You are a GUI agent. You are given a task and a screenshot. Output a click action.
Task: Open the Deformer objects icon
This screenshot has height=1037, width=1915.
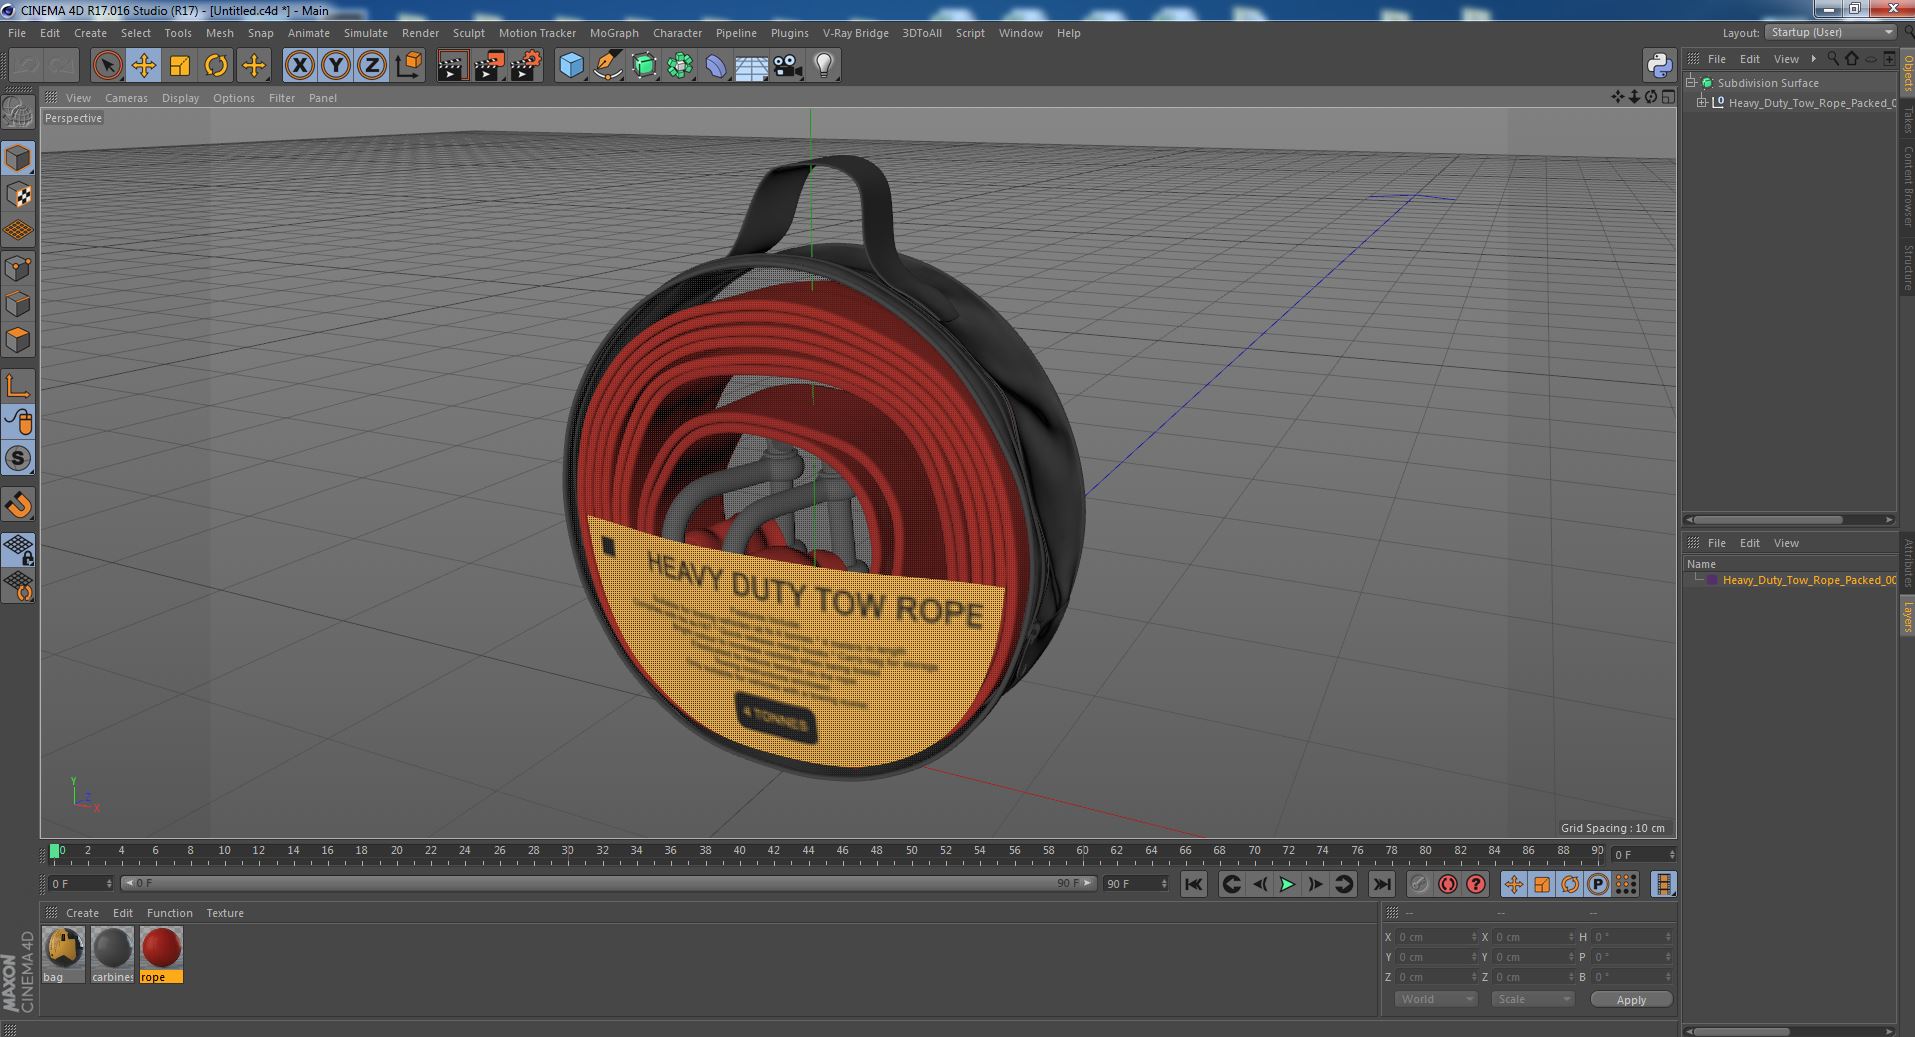click(716, 66)
